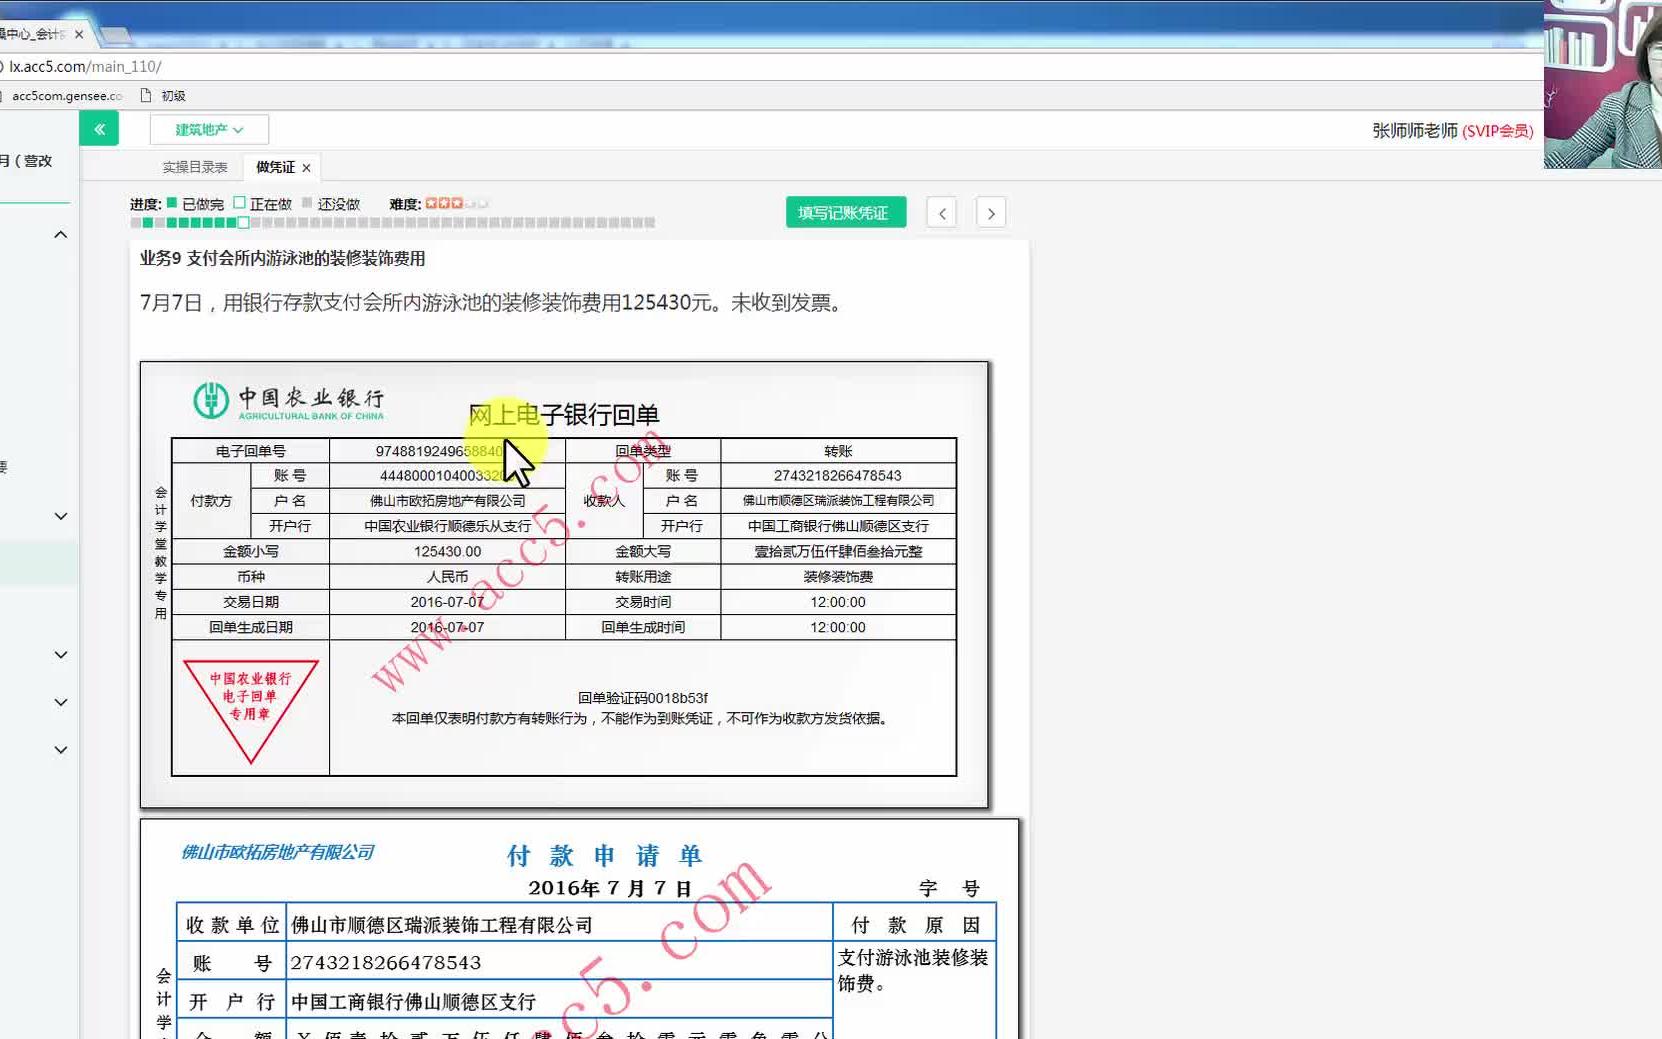Click the next exercise arrow icon
This screenshot has width=1662, height=1039.
pos(989,212)
